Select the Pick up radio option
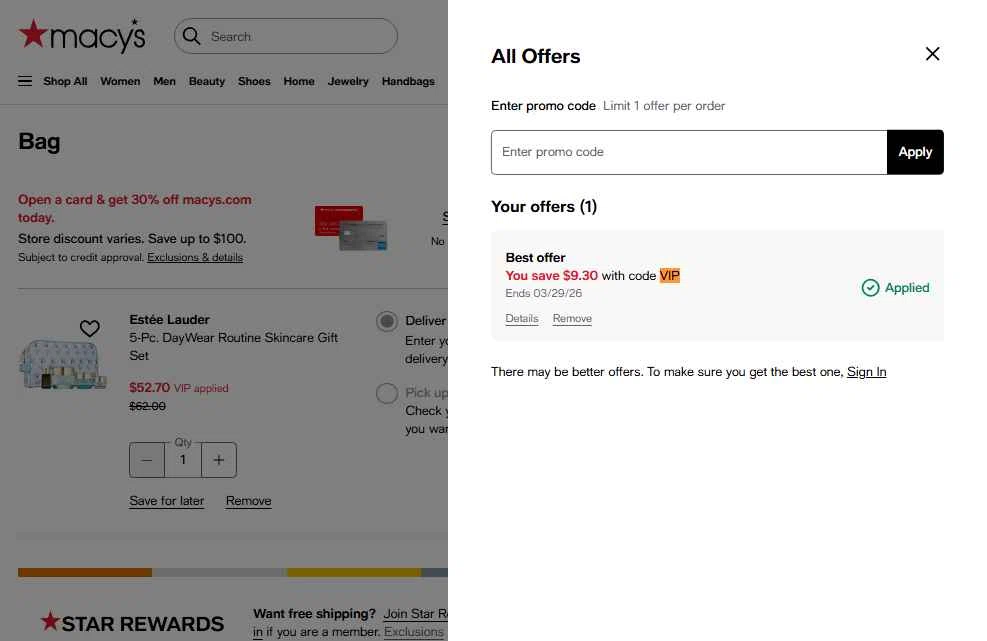This screenshot has width=987, height=641. tap(387, 393)
